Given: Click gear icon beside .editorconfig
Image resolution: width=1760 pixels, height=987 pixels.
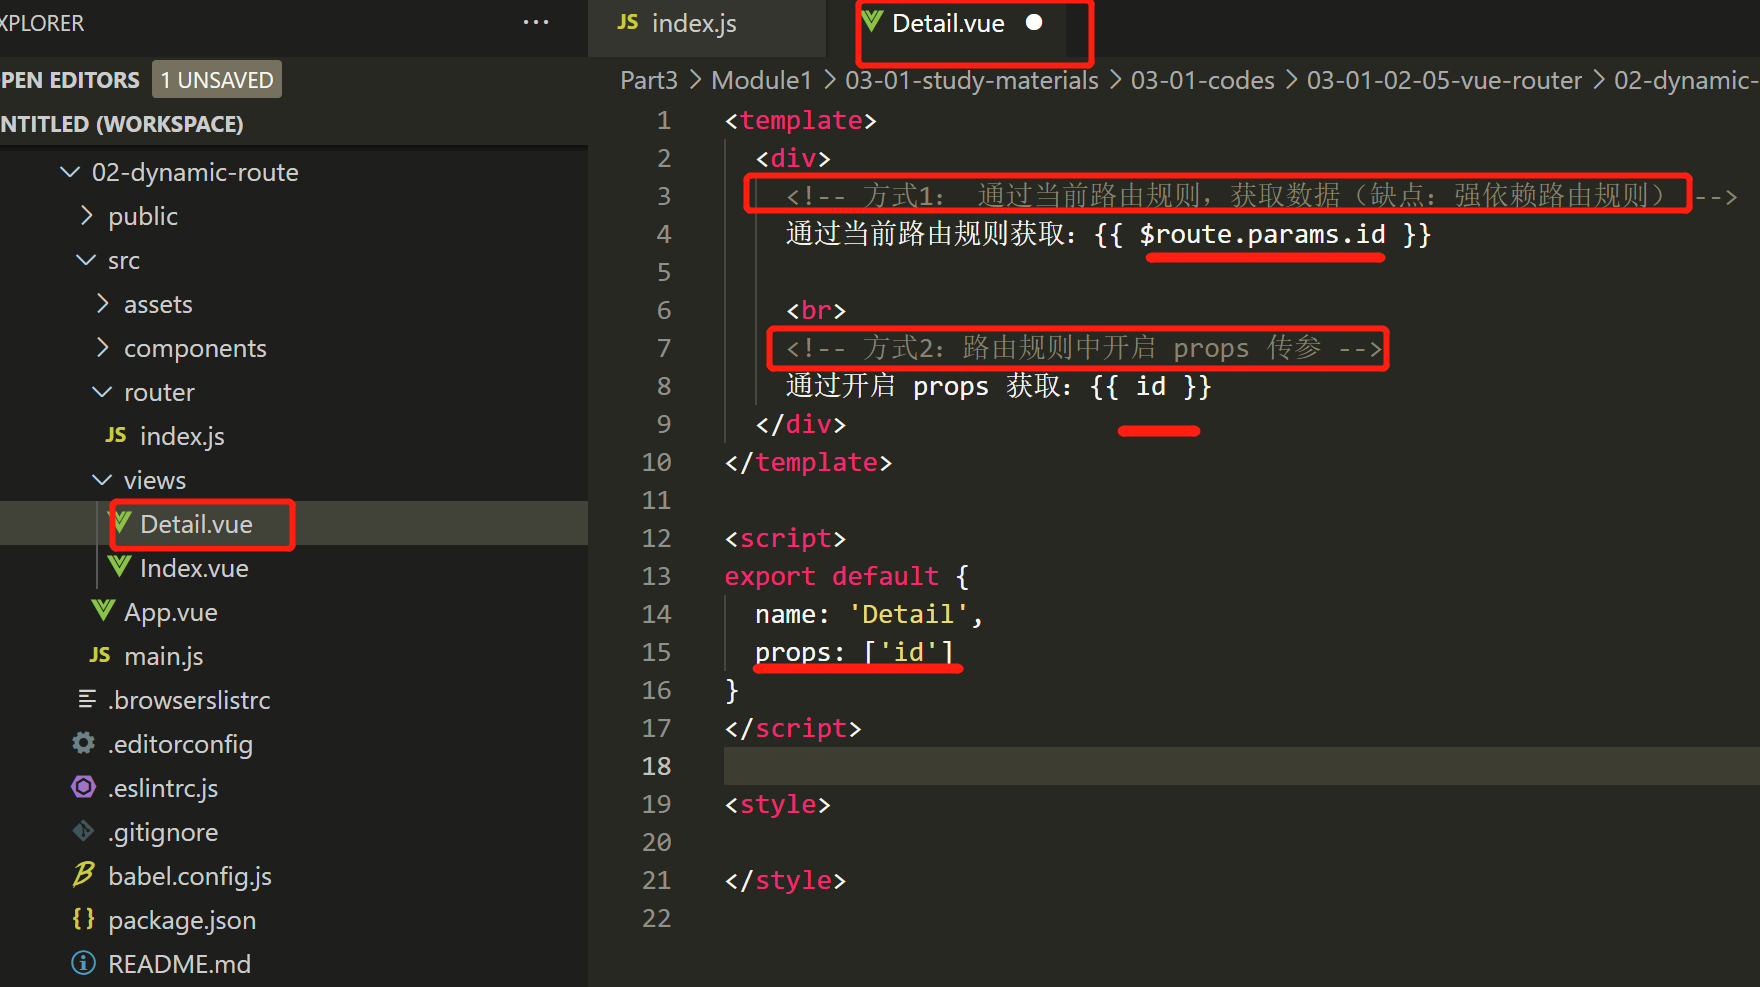Looking at the screenshot, I should [x=84, y=743].
